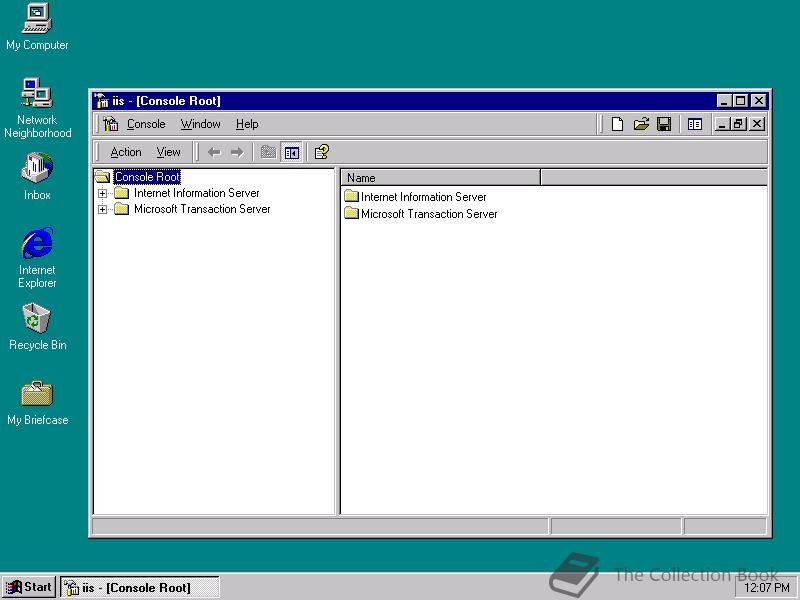Click the Start button on the taskbar
This screenshot has height=600, width=800.
click(29, 587)
